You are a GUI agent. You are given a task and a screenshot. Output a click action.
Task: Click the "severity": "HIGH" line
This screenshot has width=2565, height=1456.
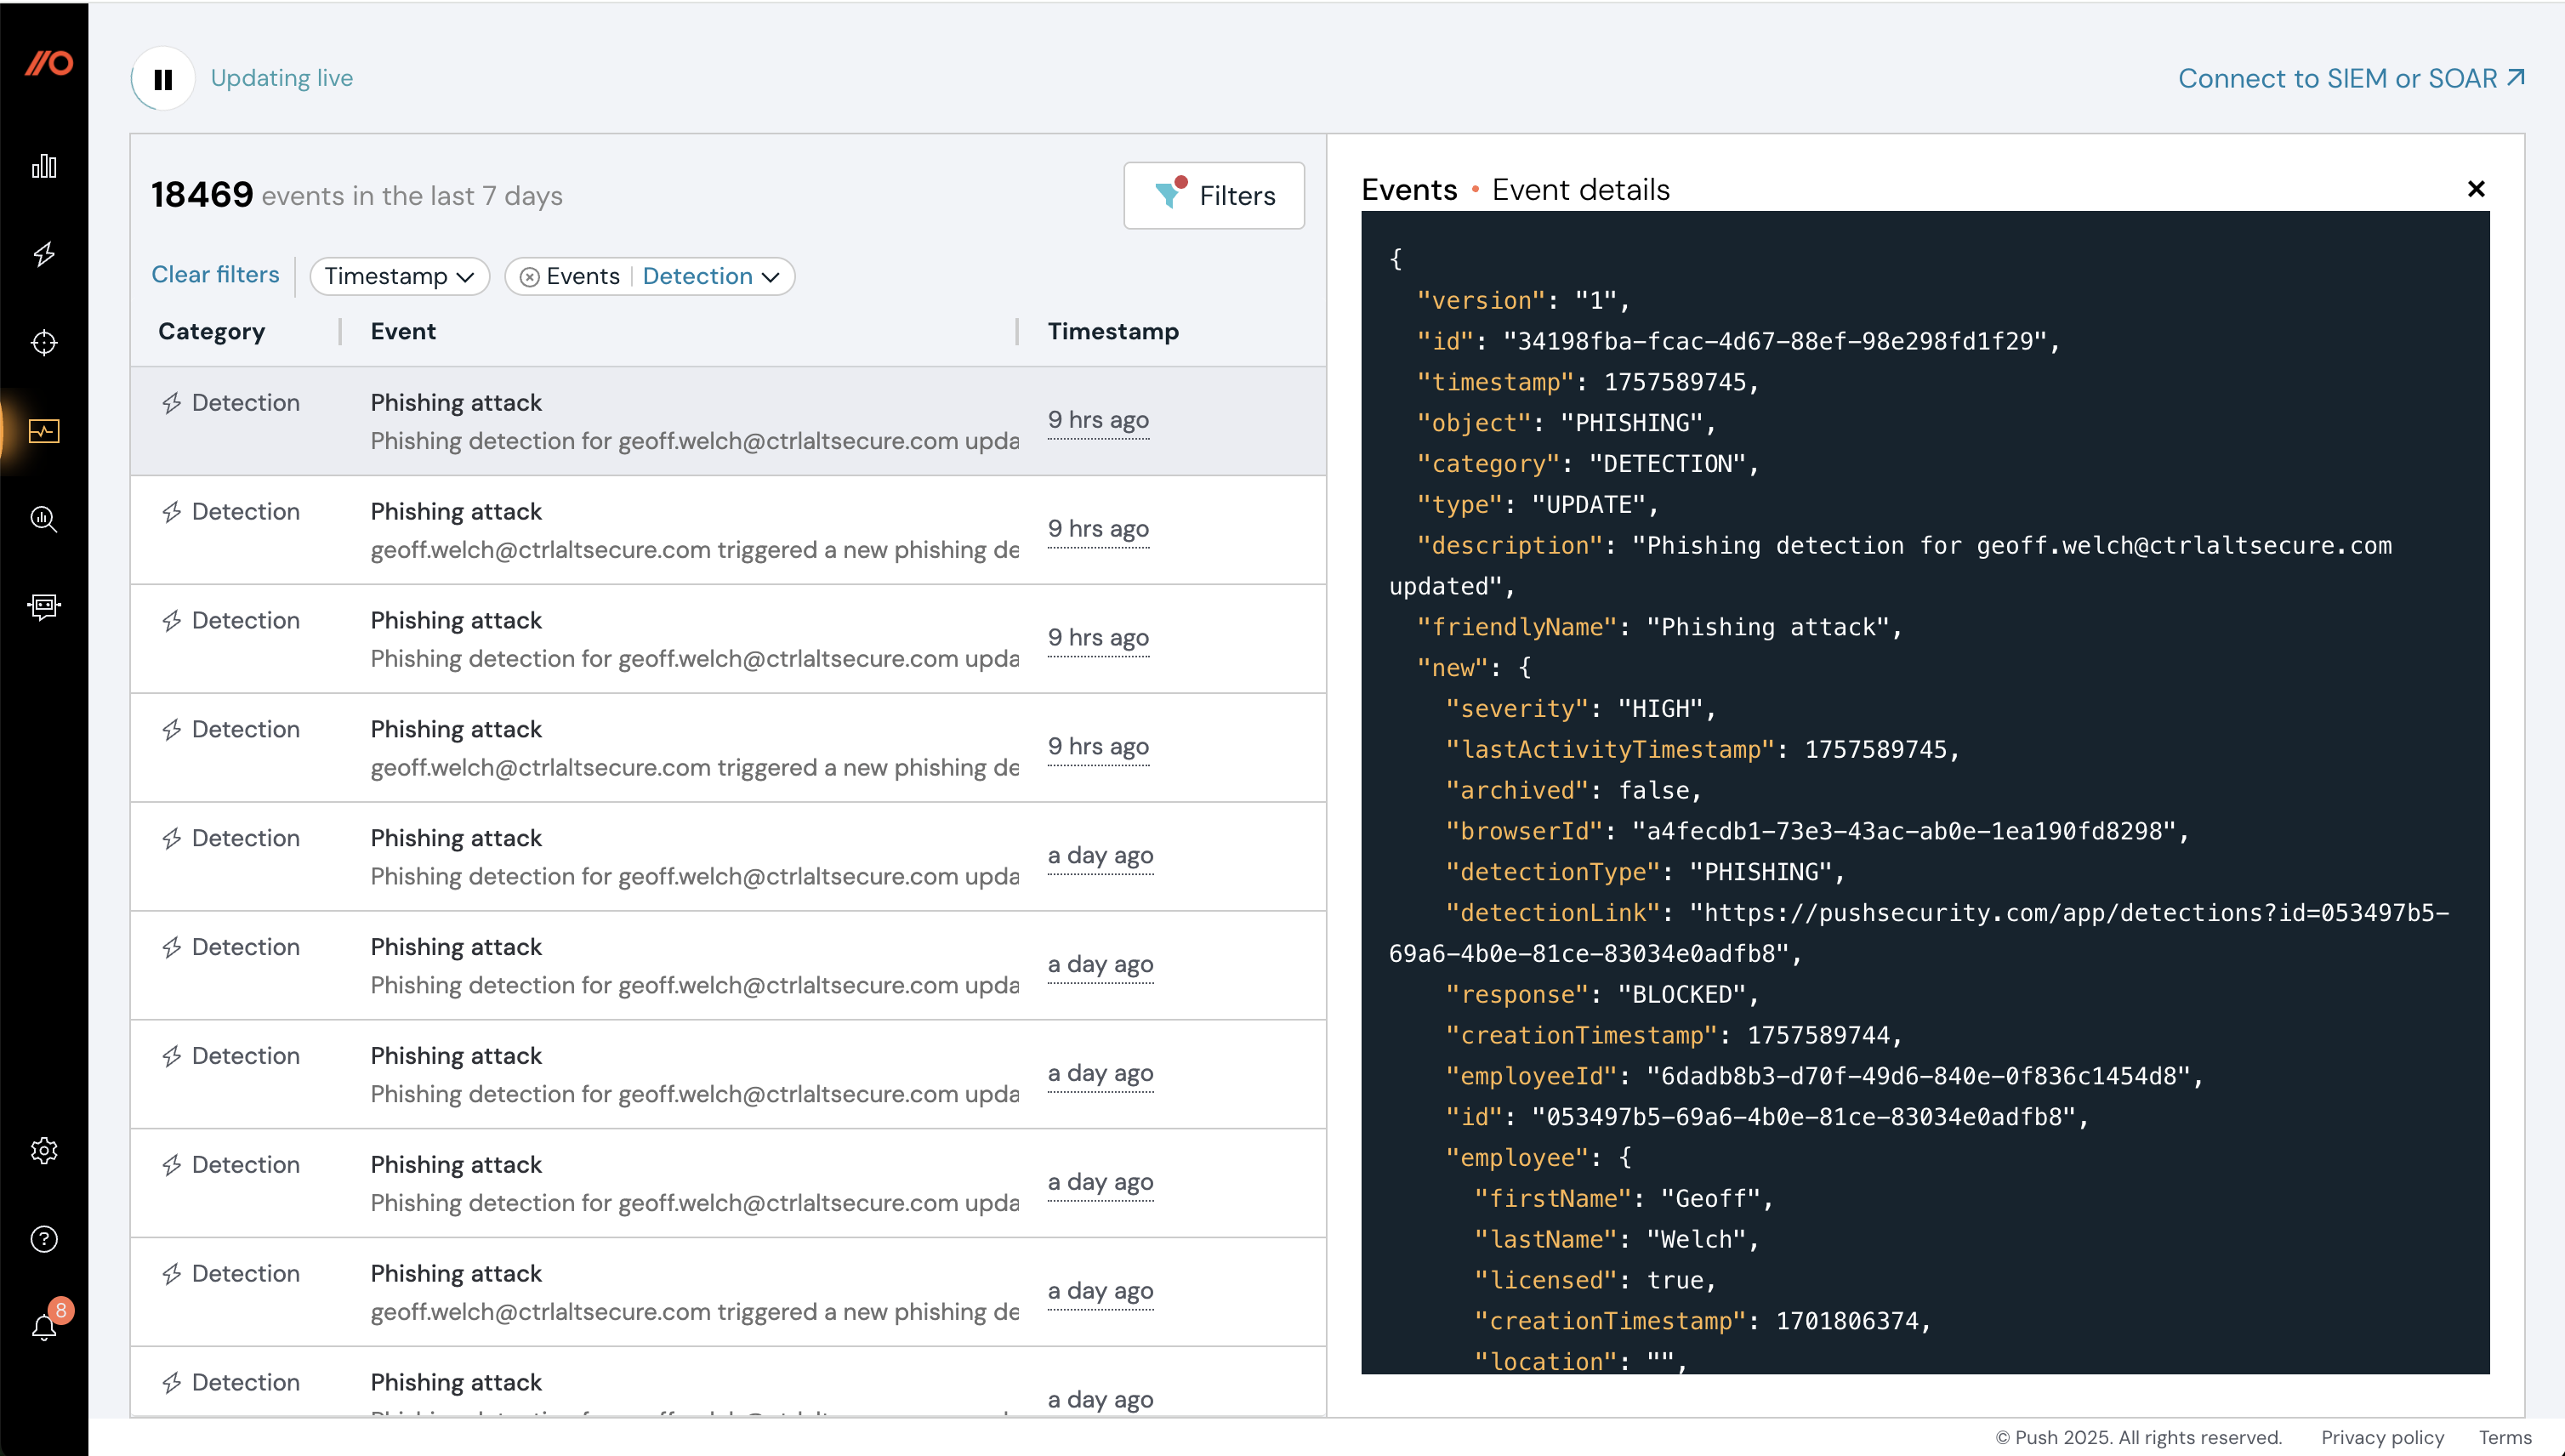click(1580, 708)
